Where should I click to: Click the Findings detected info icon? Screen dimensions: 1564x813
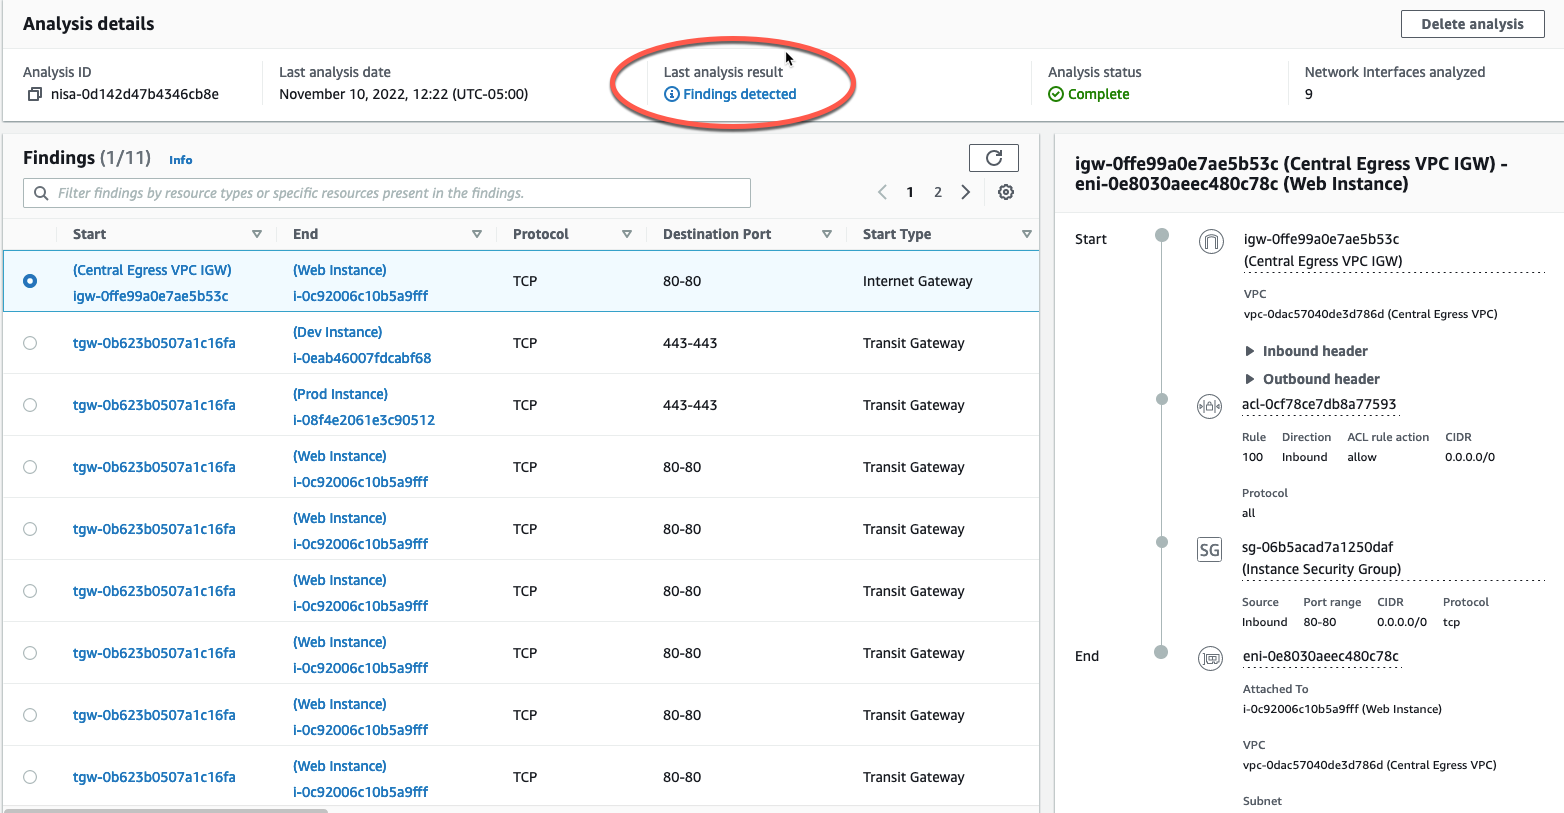pos(670,94)
